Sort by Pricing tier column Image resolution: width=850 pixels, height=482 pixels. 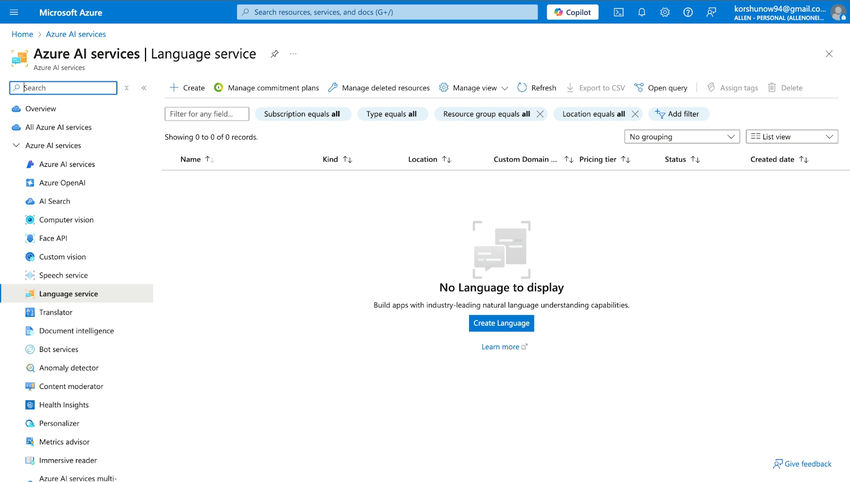point(604,159)
